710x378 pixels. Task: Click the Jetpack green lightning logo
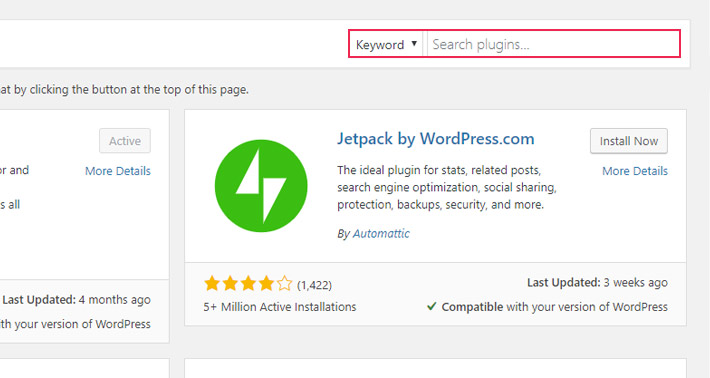pos(261,186)
